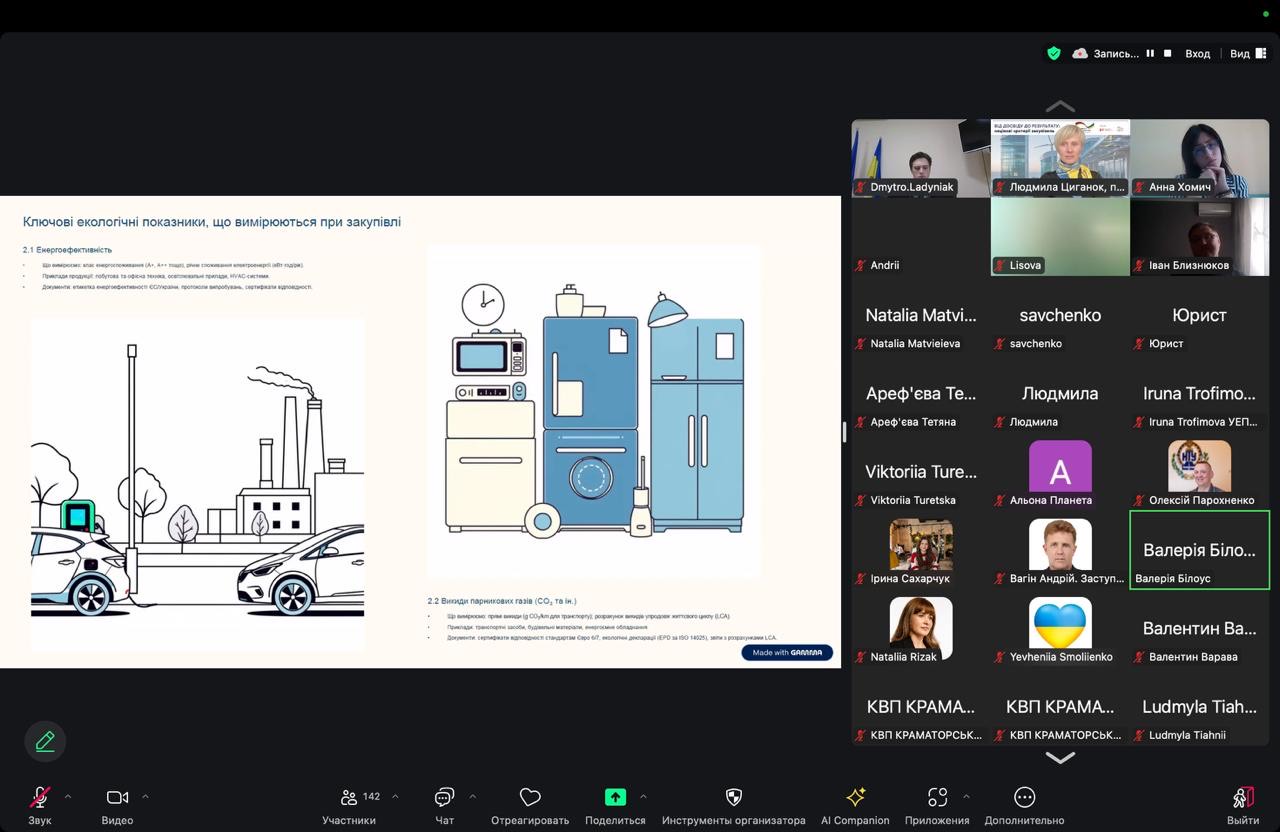Pause the recording in top bar
The width and height of the screenshot is (1280, 832).
click(x=1150, y=54)
